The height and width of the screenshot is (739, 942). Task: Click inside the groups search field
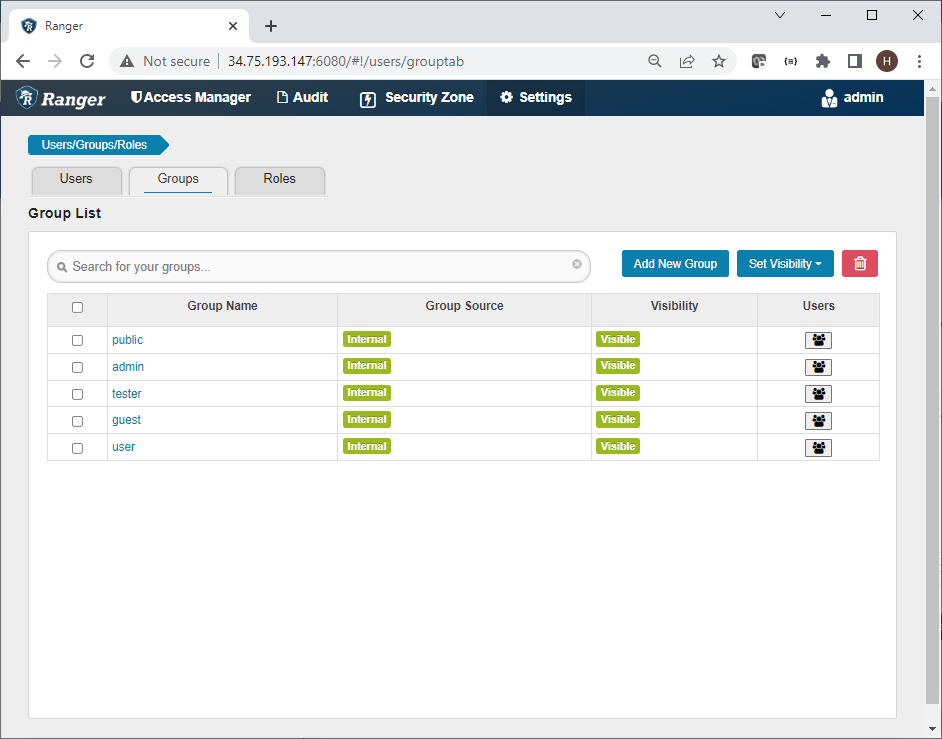pos(300,266)
